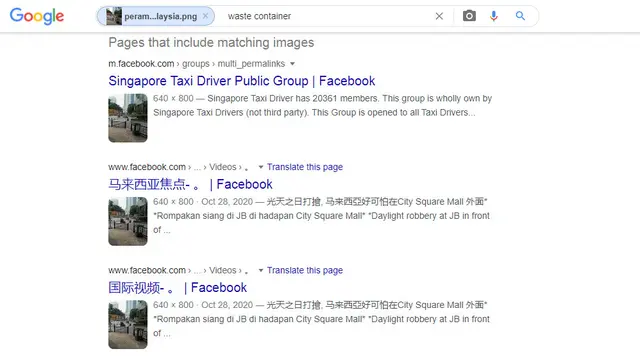This screenshot has width=640, height=360.
Task: Open the '国际视频- 。 | Facebook' result link
Action: coord(178,287)
